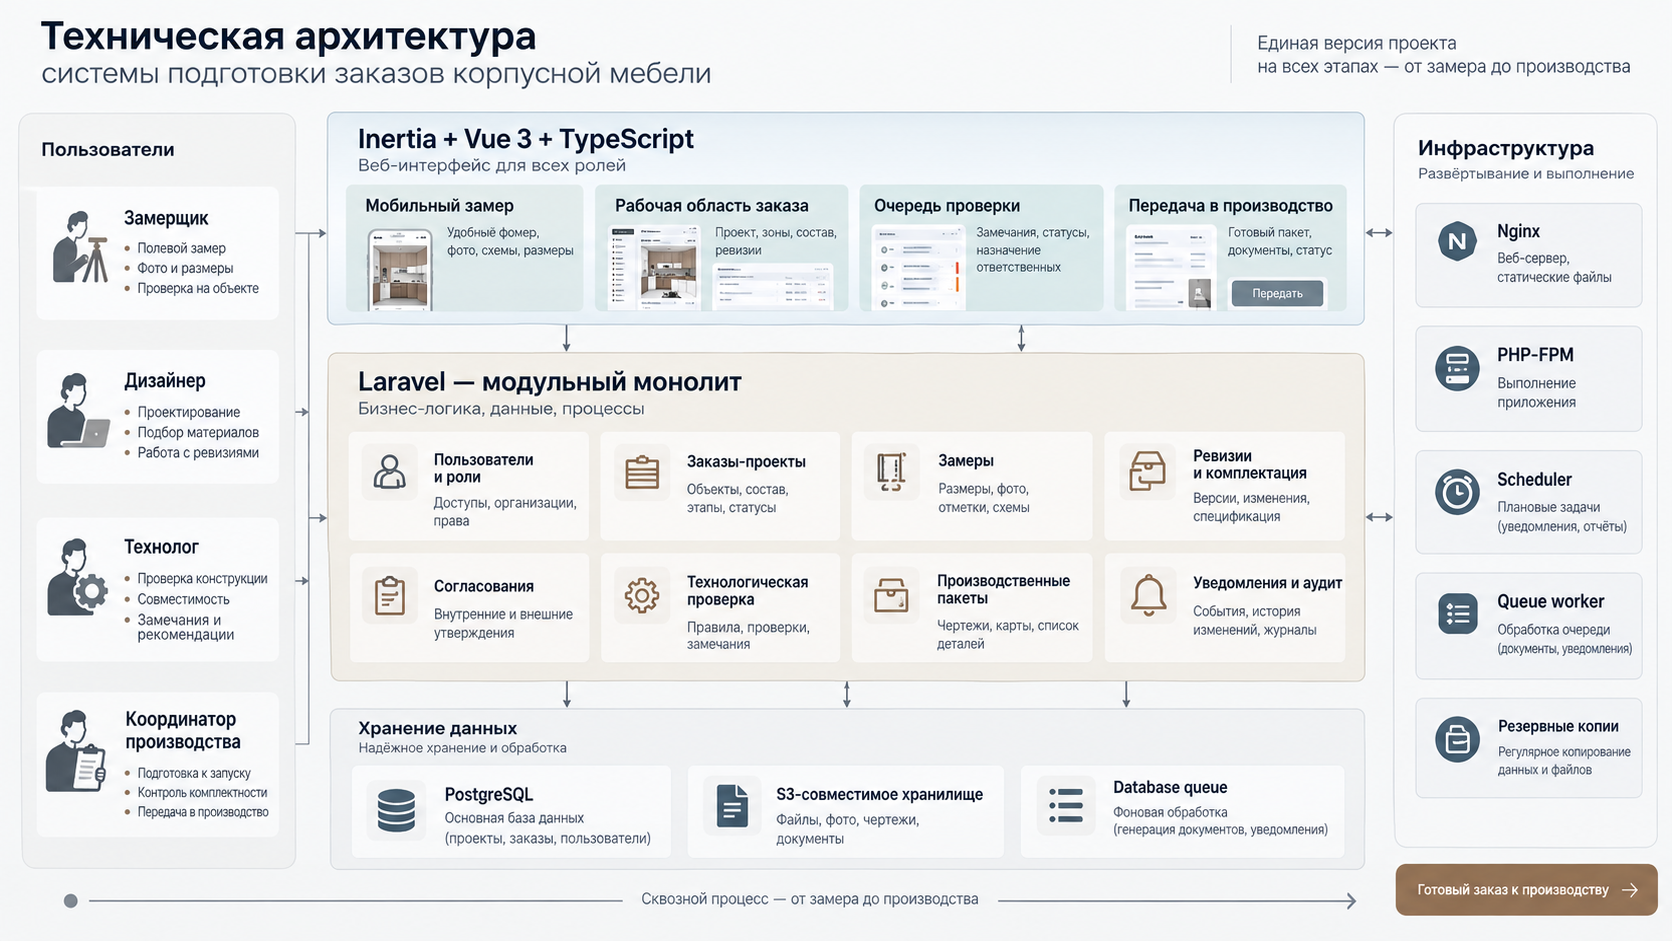
Task: Select the Мобильный замер card title
Action: click(x=439, y=205)
